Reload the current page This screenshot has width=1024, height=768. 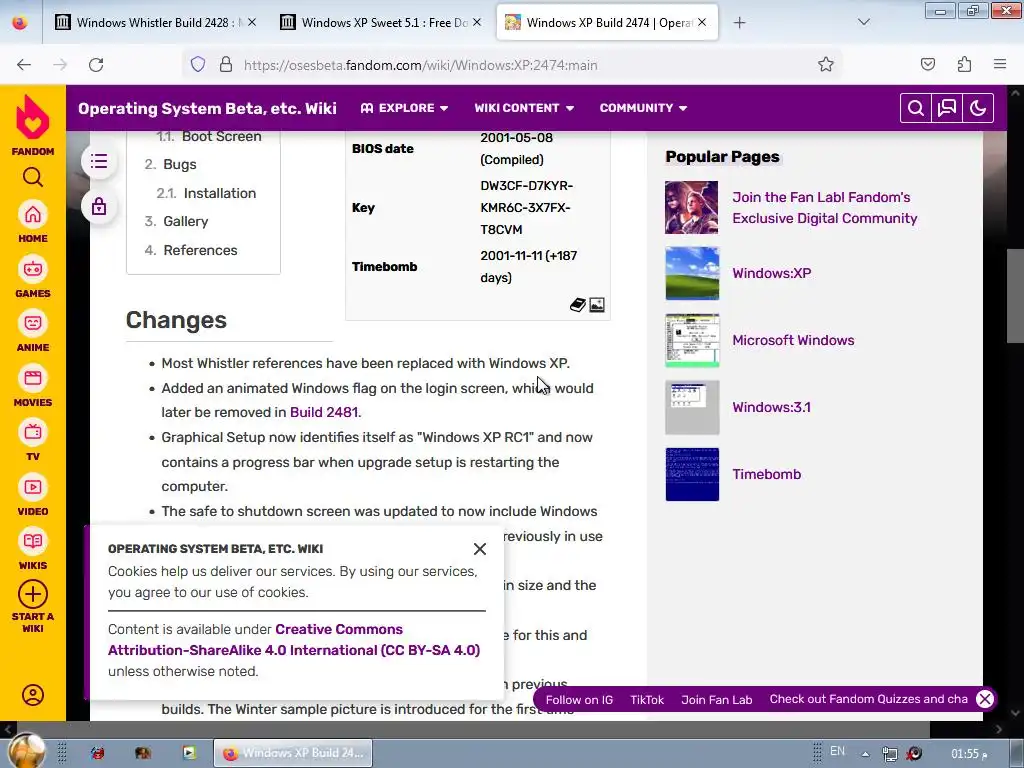click(96, 65)
